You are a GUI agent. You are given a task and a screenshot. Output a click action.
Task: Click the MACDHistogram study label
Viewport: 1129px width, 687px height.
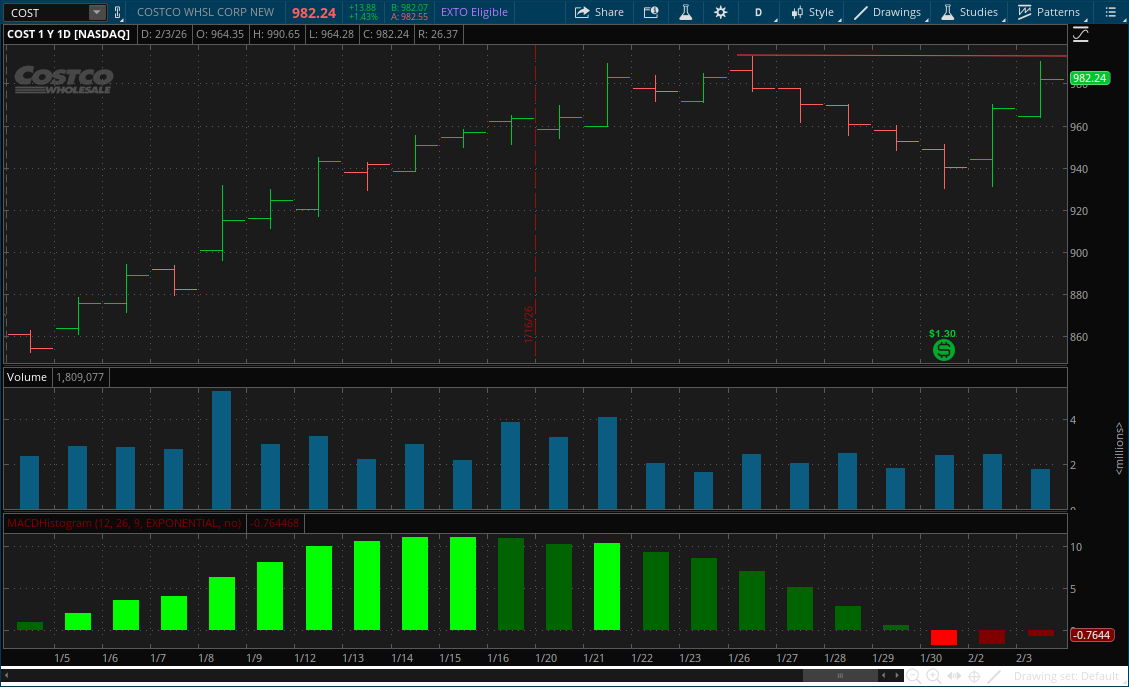[x=125, y=523]
